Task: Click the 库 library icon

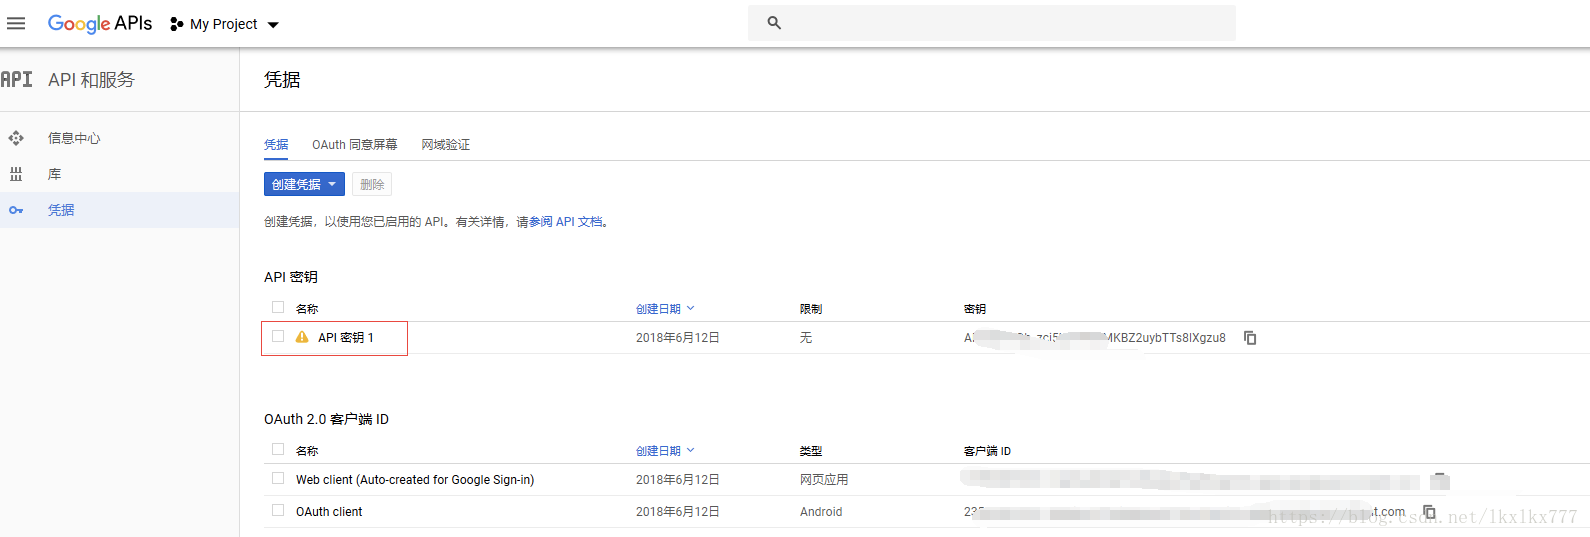Action: point(16,174)
